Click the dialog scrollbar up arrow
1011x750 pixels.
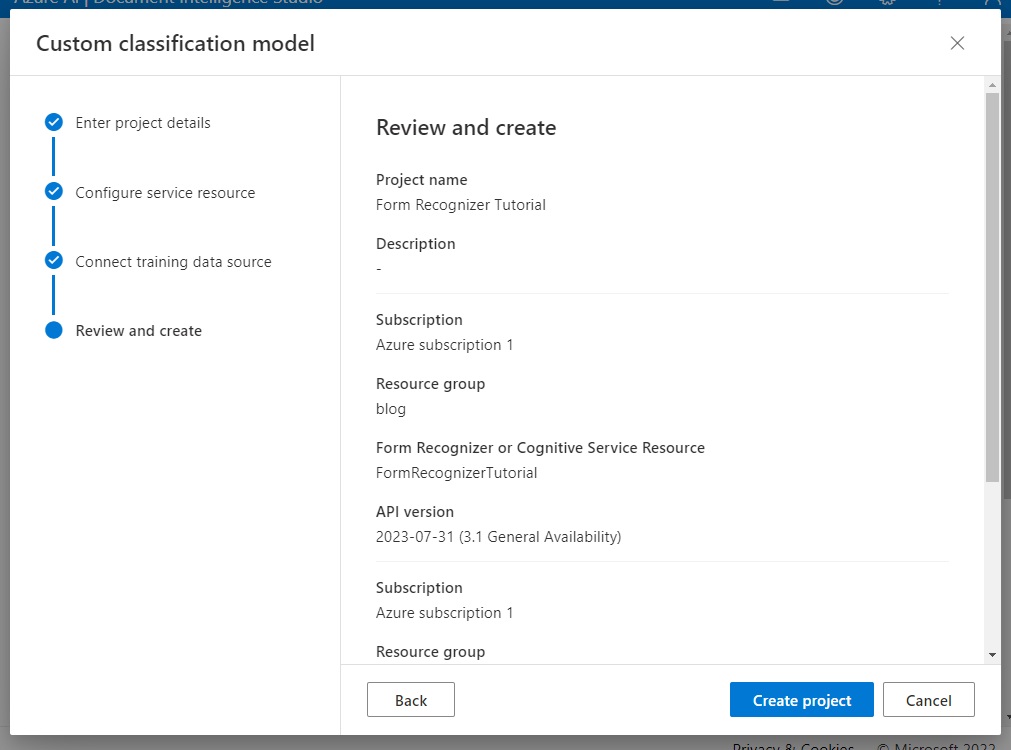[992, 85]
